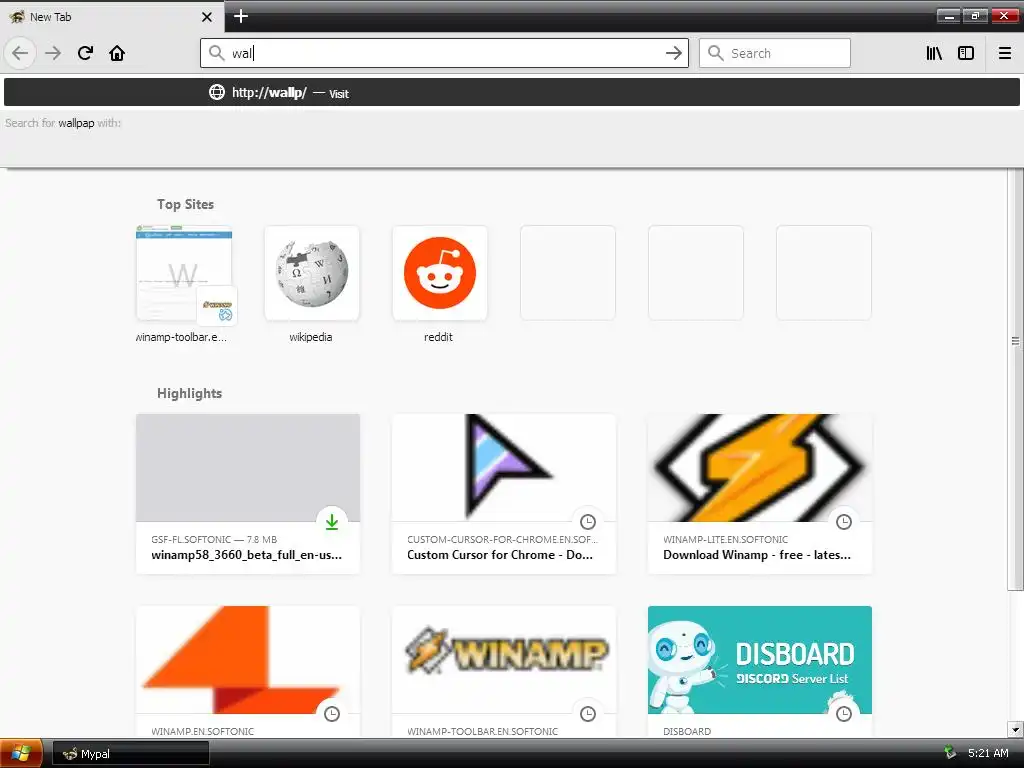Open WINAMP-TOOLBAR.EN.SOFTONIC highlight card

click(x=504, y=672)
